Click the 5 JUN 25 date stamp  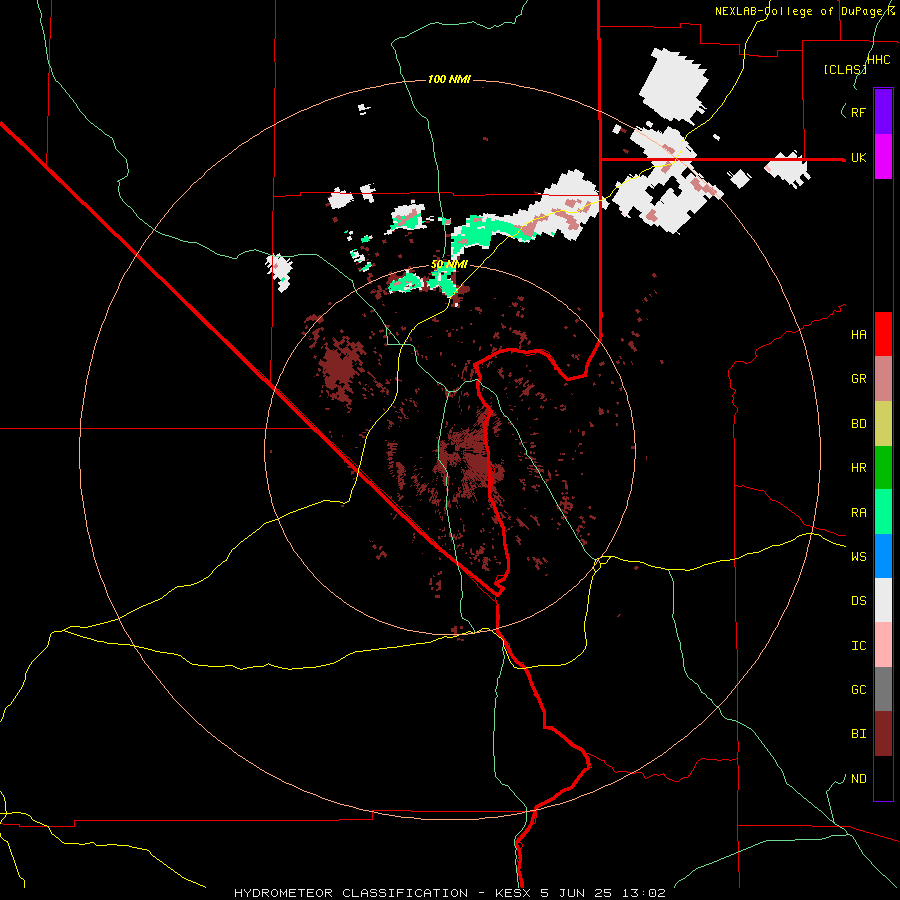pos(576,893)
